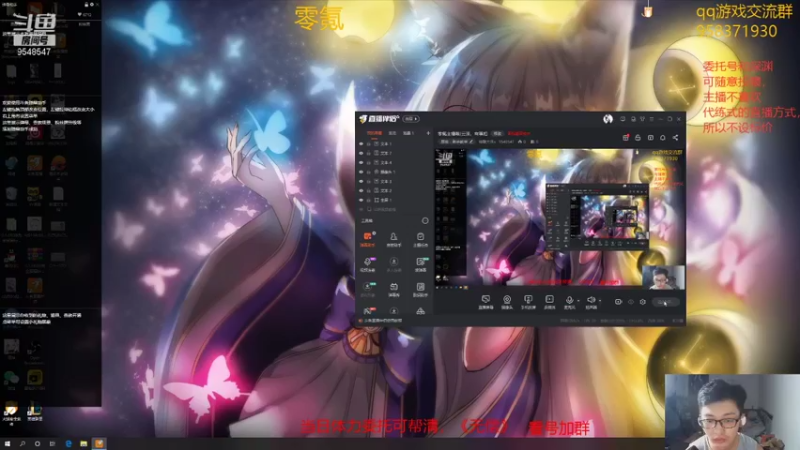Switch to the 场景 1 tab

coord(408,133)
